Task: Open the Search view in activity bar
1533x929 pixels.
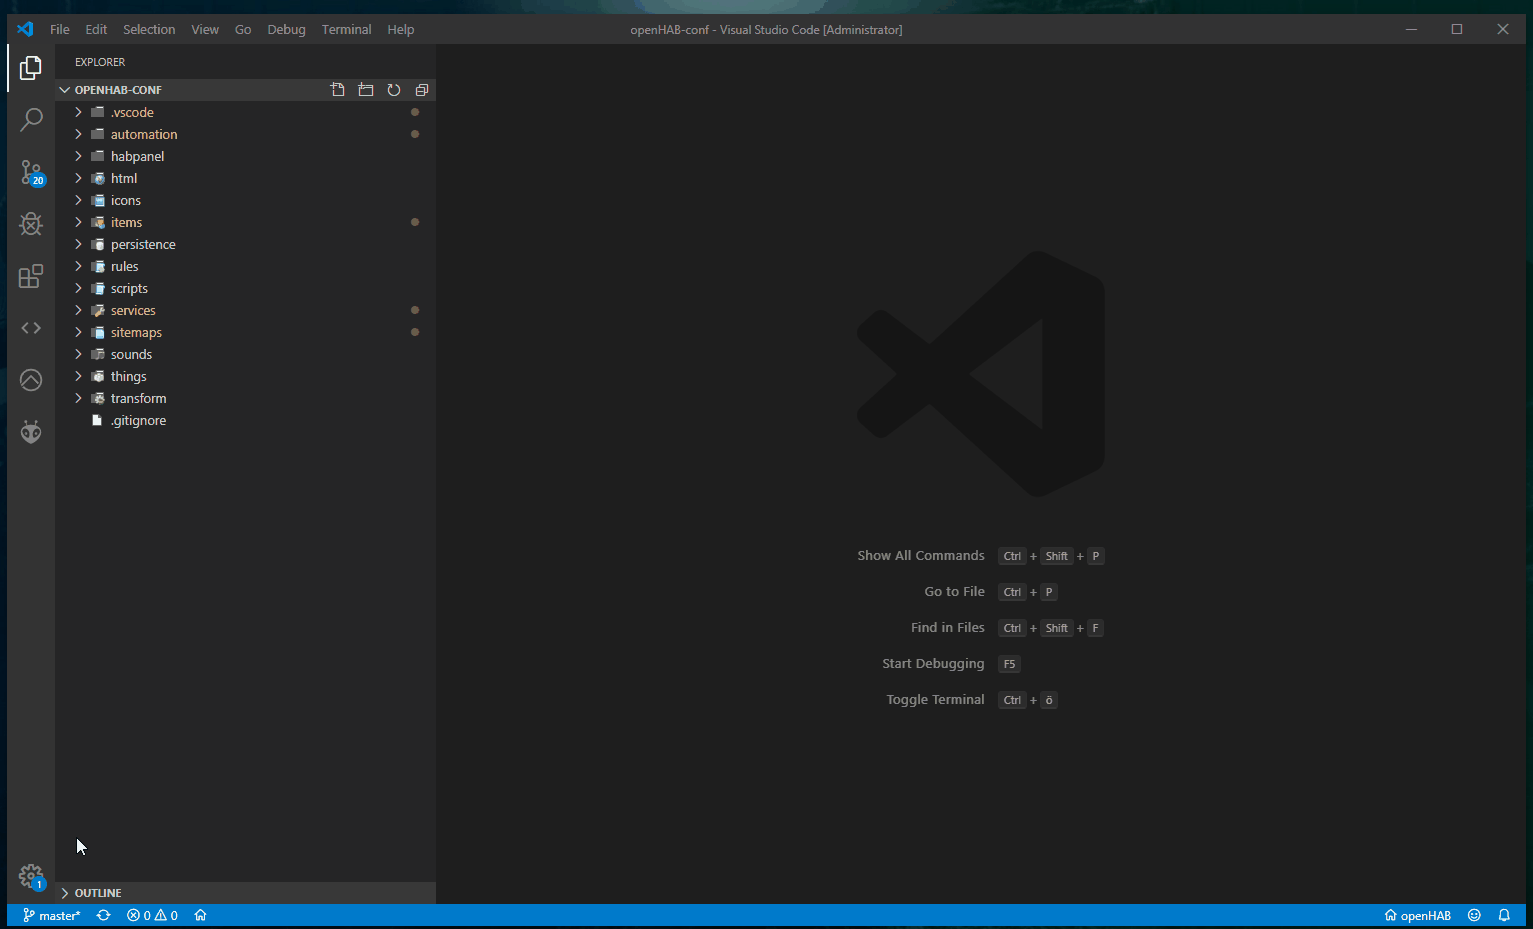Action: tap(31, 120)
